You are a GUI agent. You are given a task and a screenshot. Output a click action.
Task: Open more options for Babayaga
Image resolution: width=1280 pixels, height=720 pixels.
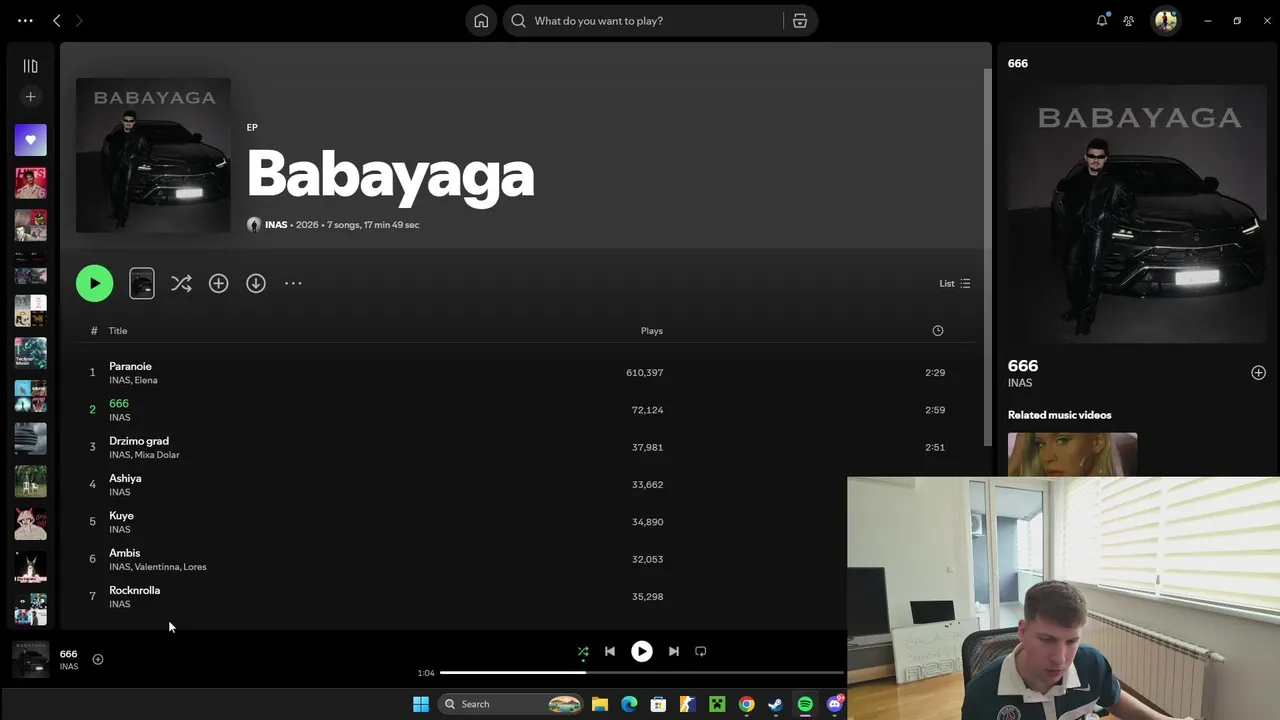293,283
